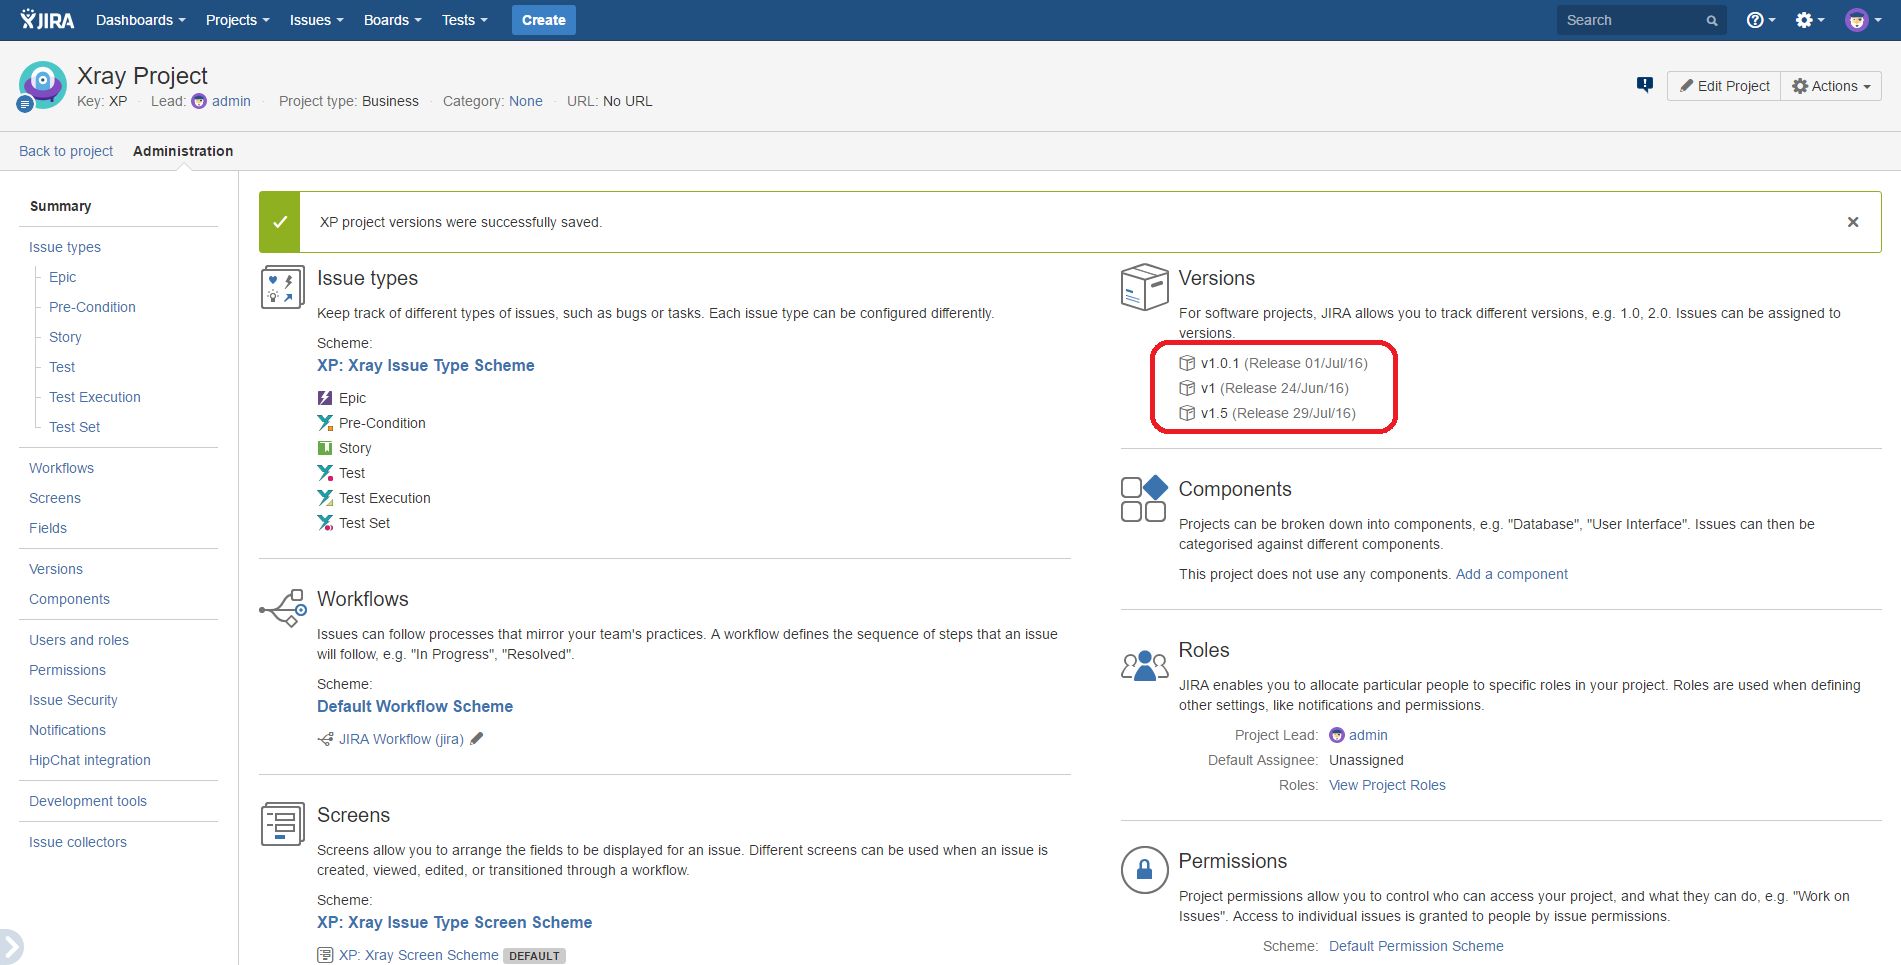Click the Screens section icon
Screen dimensions: 1901x965
[283, 824]
